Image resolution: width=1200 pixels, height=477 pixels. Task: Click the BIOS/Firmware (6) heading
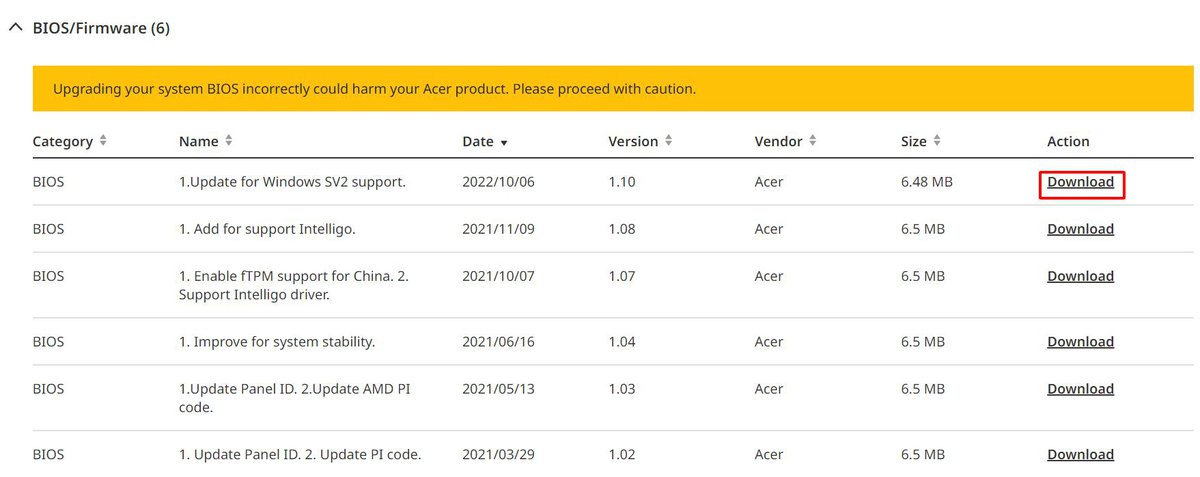(x=101, y=28)
